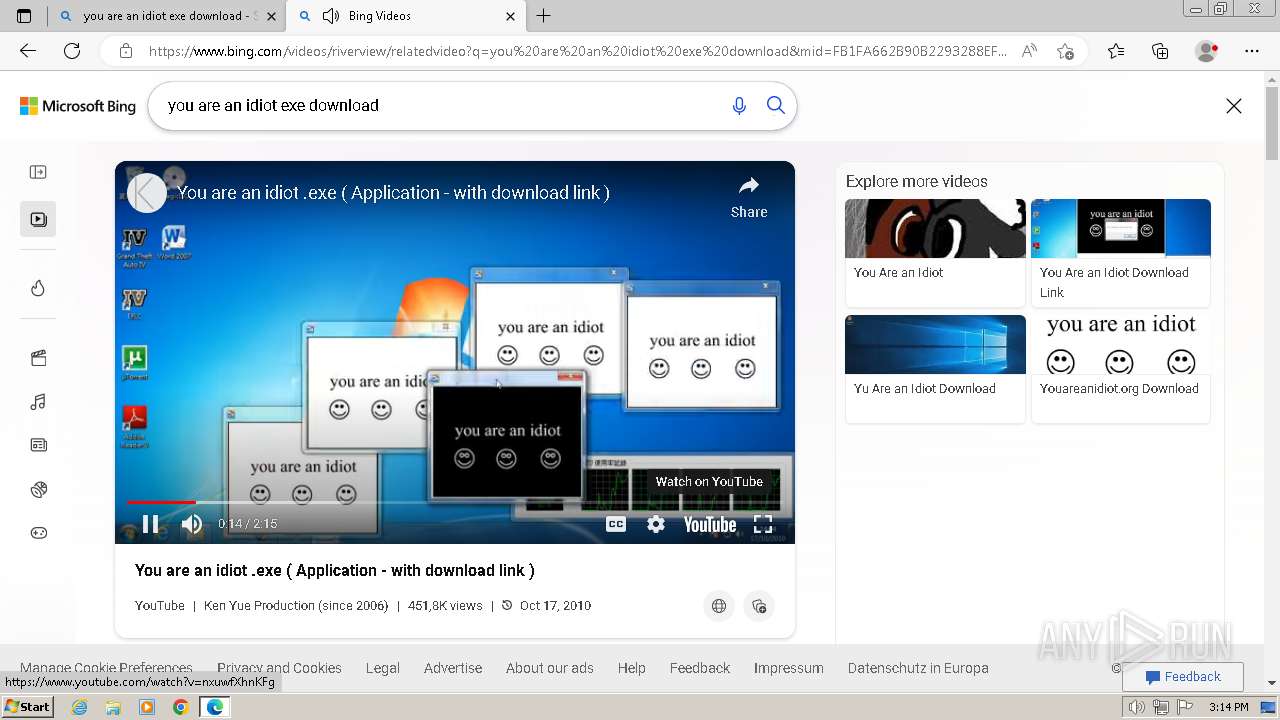Open system volume tray icon
Image resolution: width=1280 pixels, height=720 pixels.
point(1137,707)
